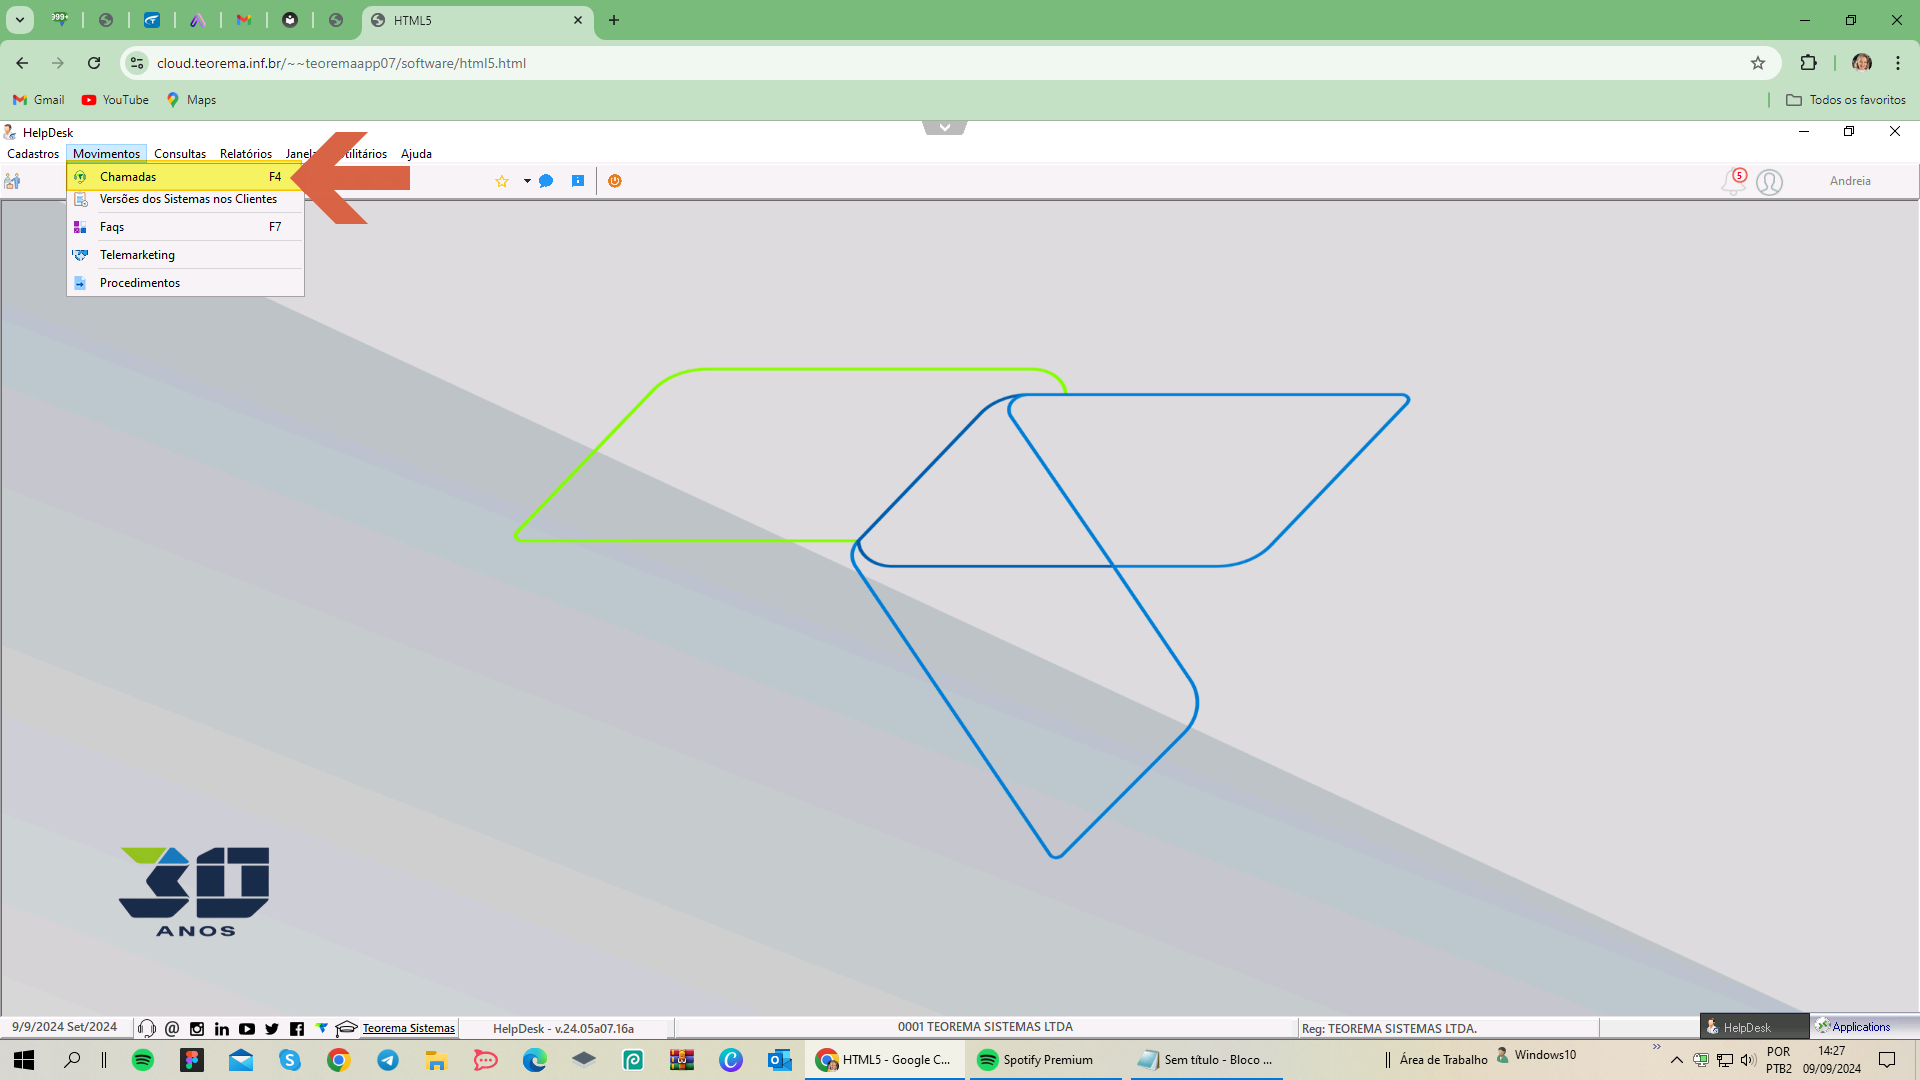Click 0001 TEOREMA SISTEMAS LTDA status text
The width and height of the screenshot is (1920, 1080).
(x=985, y=1027)
